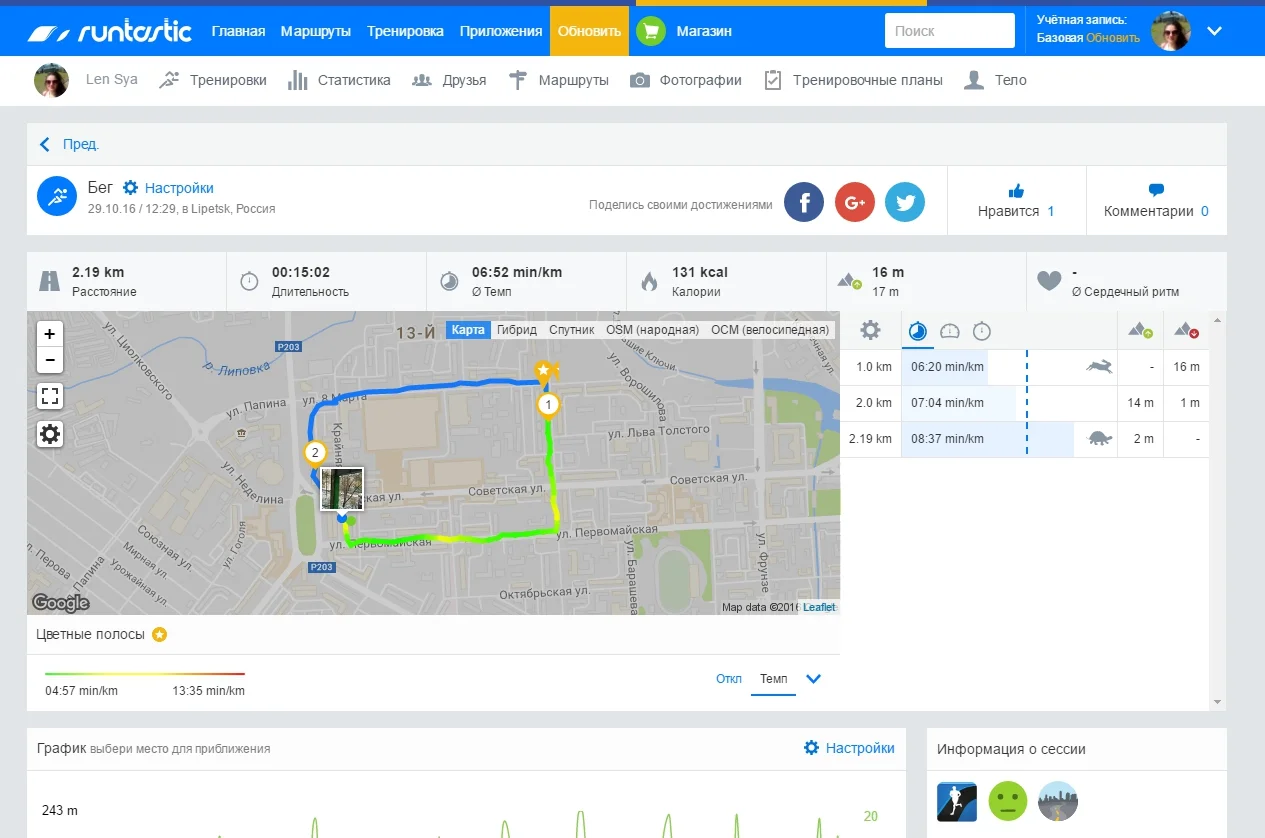The width and height of the screenshot is (1265, 838).
Task: Enter fullscreen map view
Action: 50,396
